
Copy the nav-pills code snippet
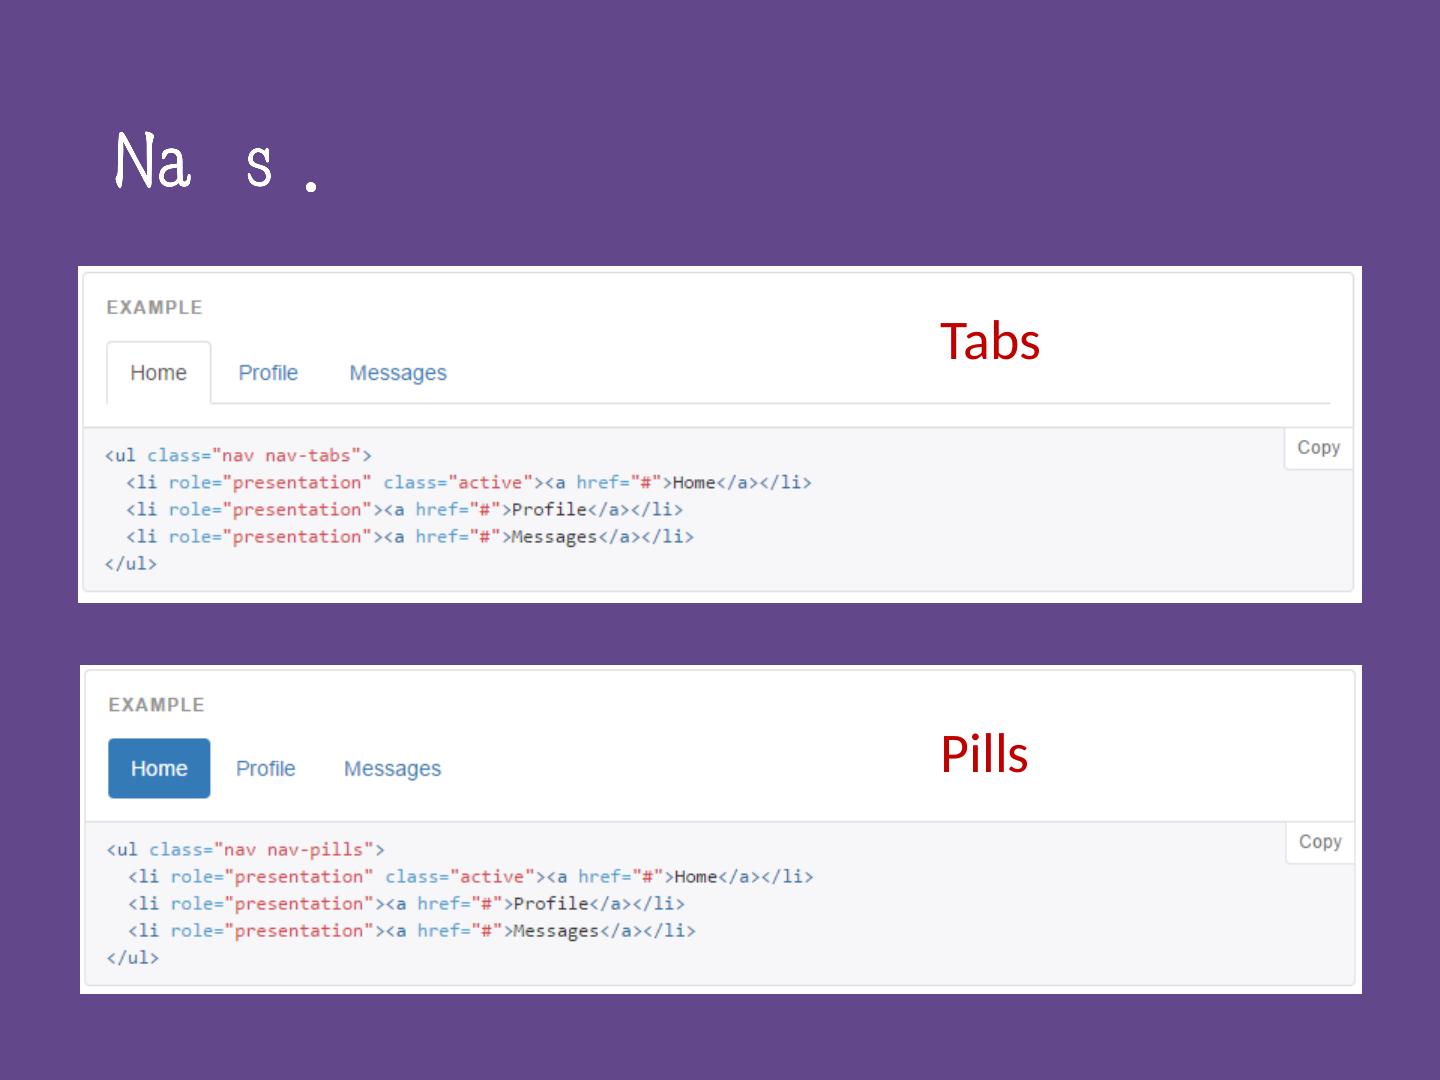tap(1319, 842)
